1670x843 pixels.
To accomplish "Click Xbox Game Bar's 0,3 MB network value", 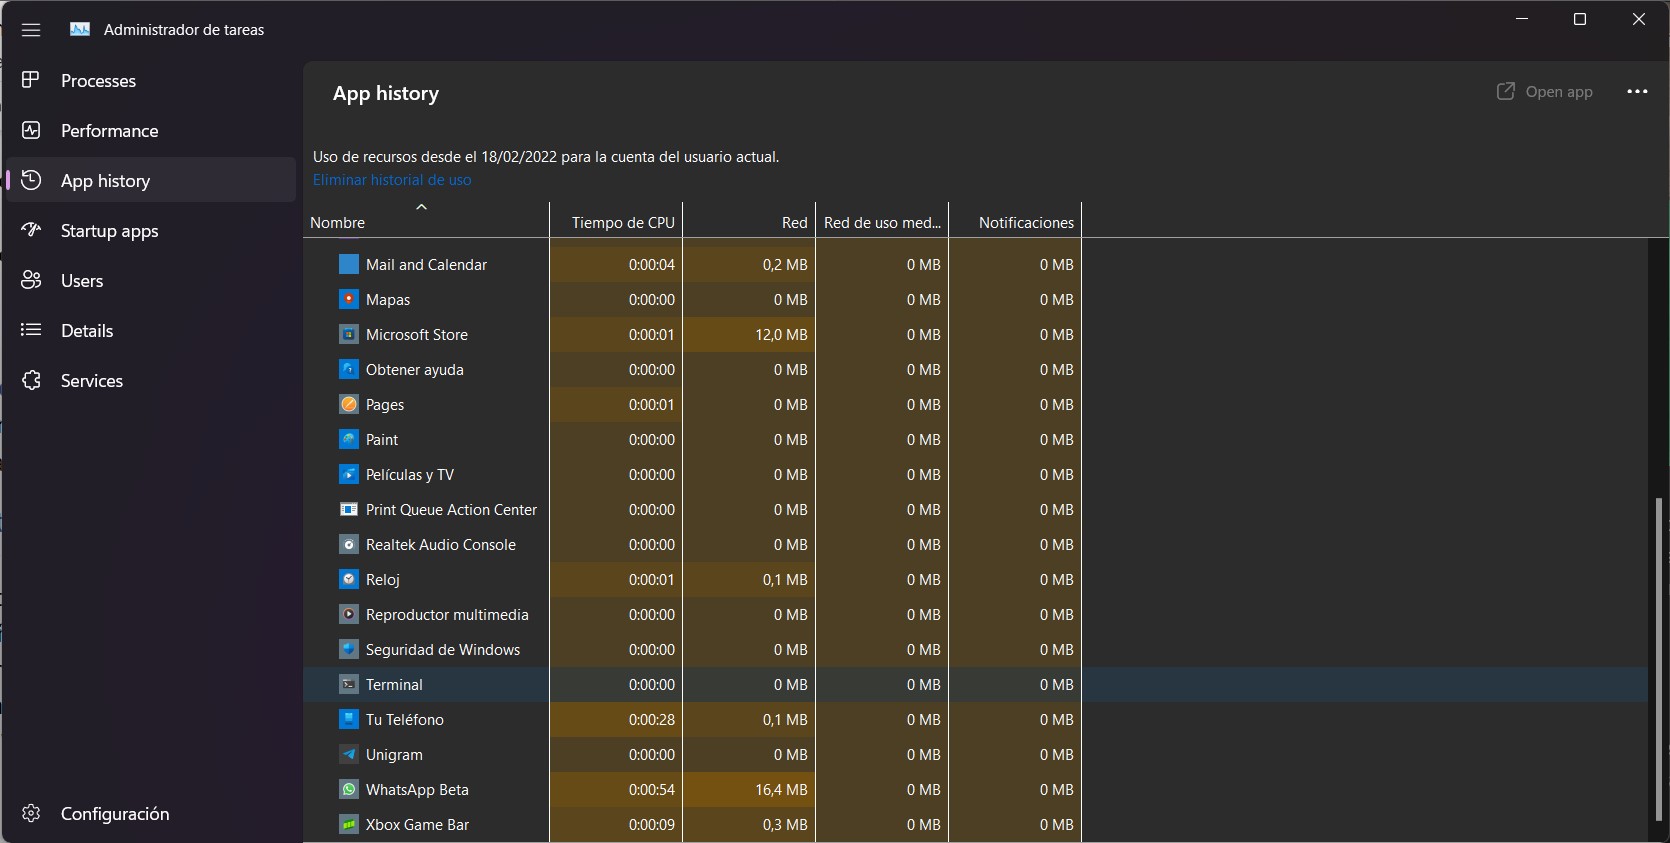I will click(x=785, y=825).
